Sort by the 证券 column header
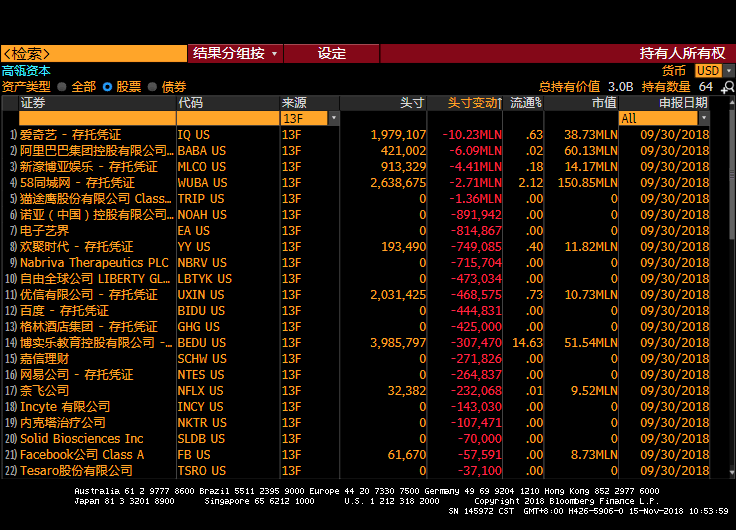 [x=97, y=103]
